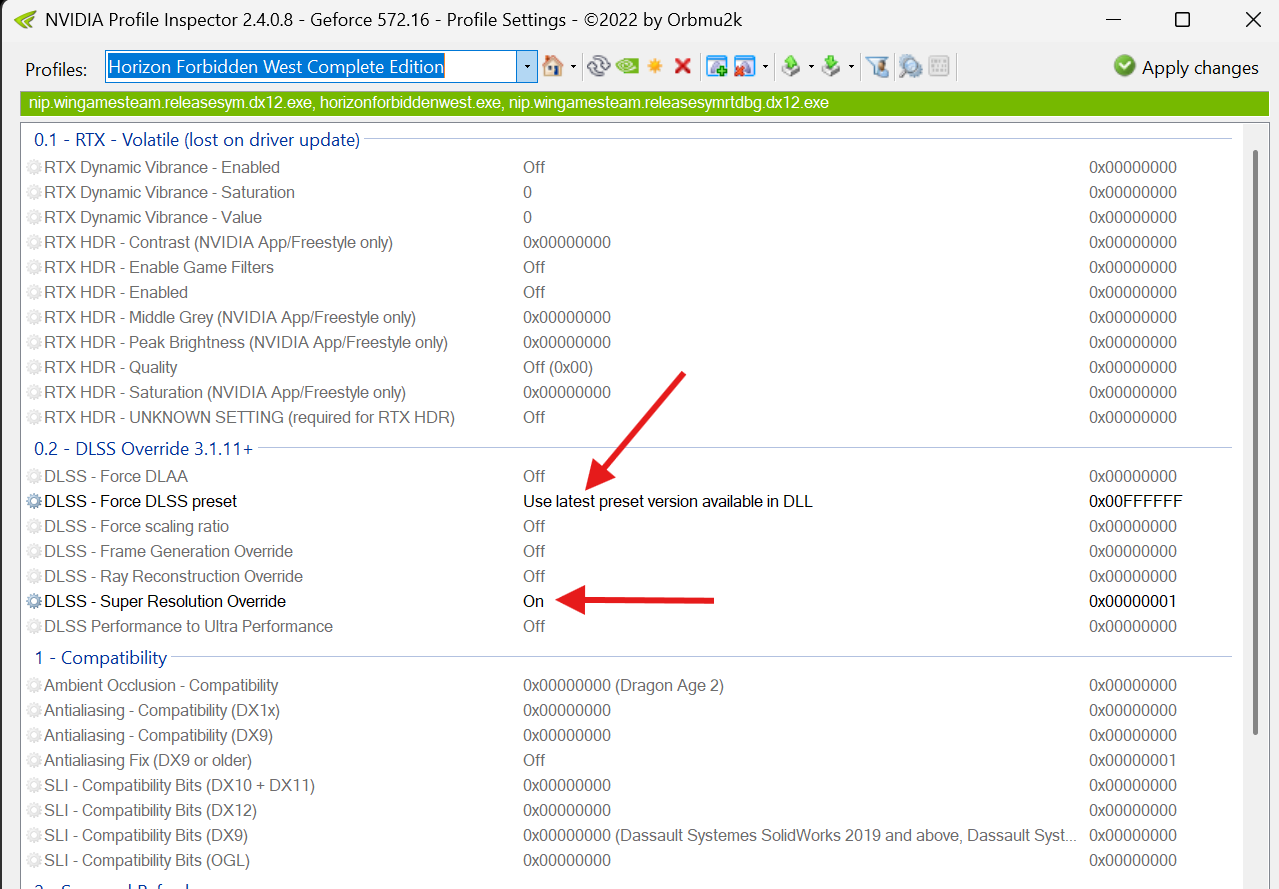Click the 0x00000001 hex value of Super Resolution Override
This screenshot has width=1279, height=889.
(1133, 601)
